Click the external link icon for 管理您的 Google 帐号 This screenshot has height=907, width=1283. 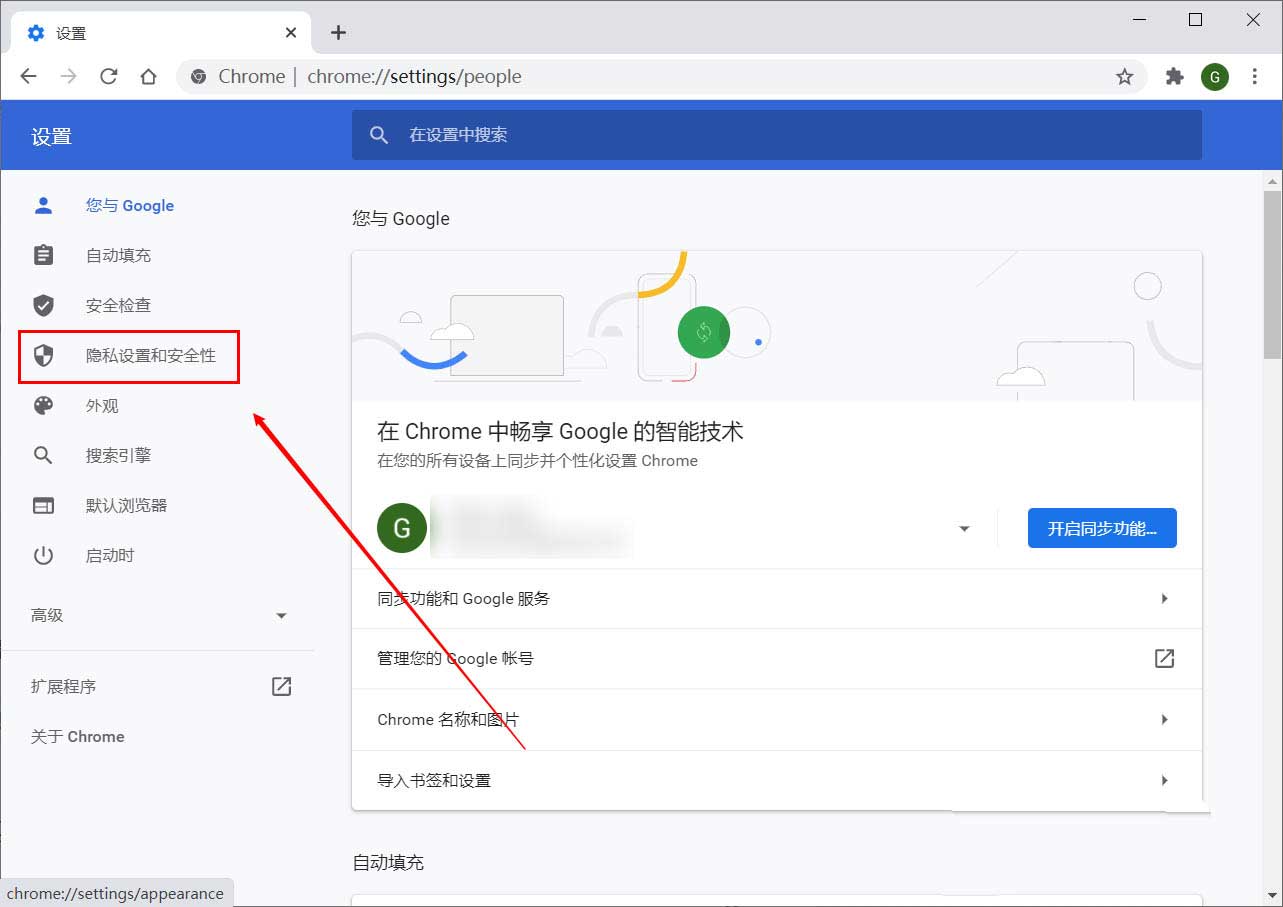[x=1164, y=658]
